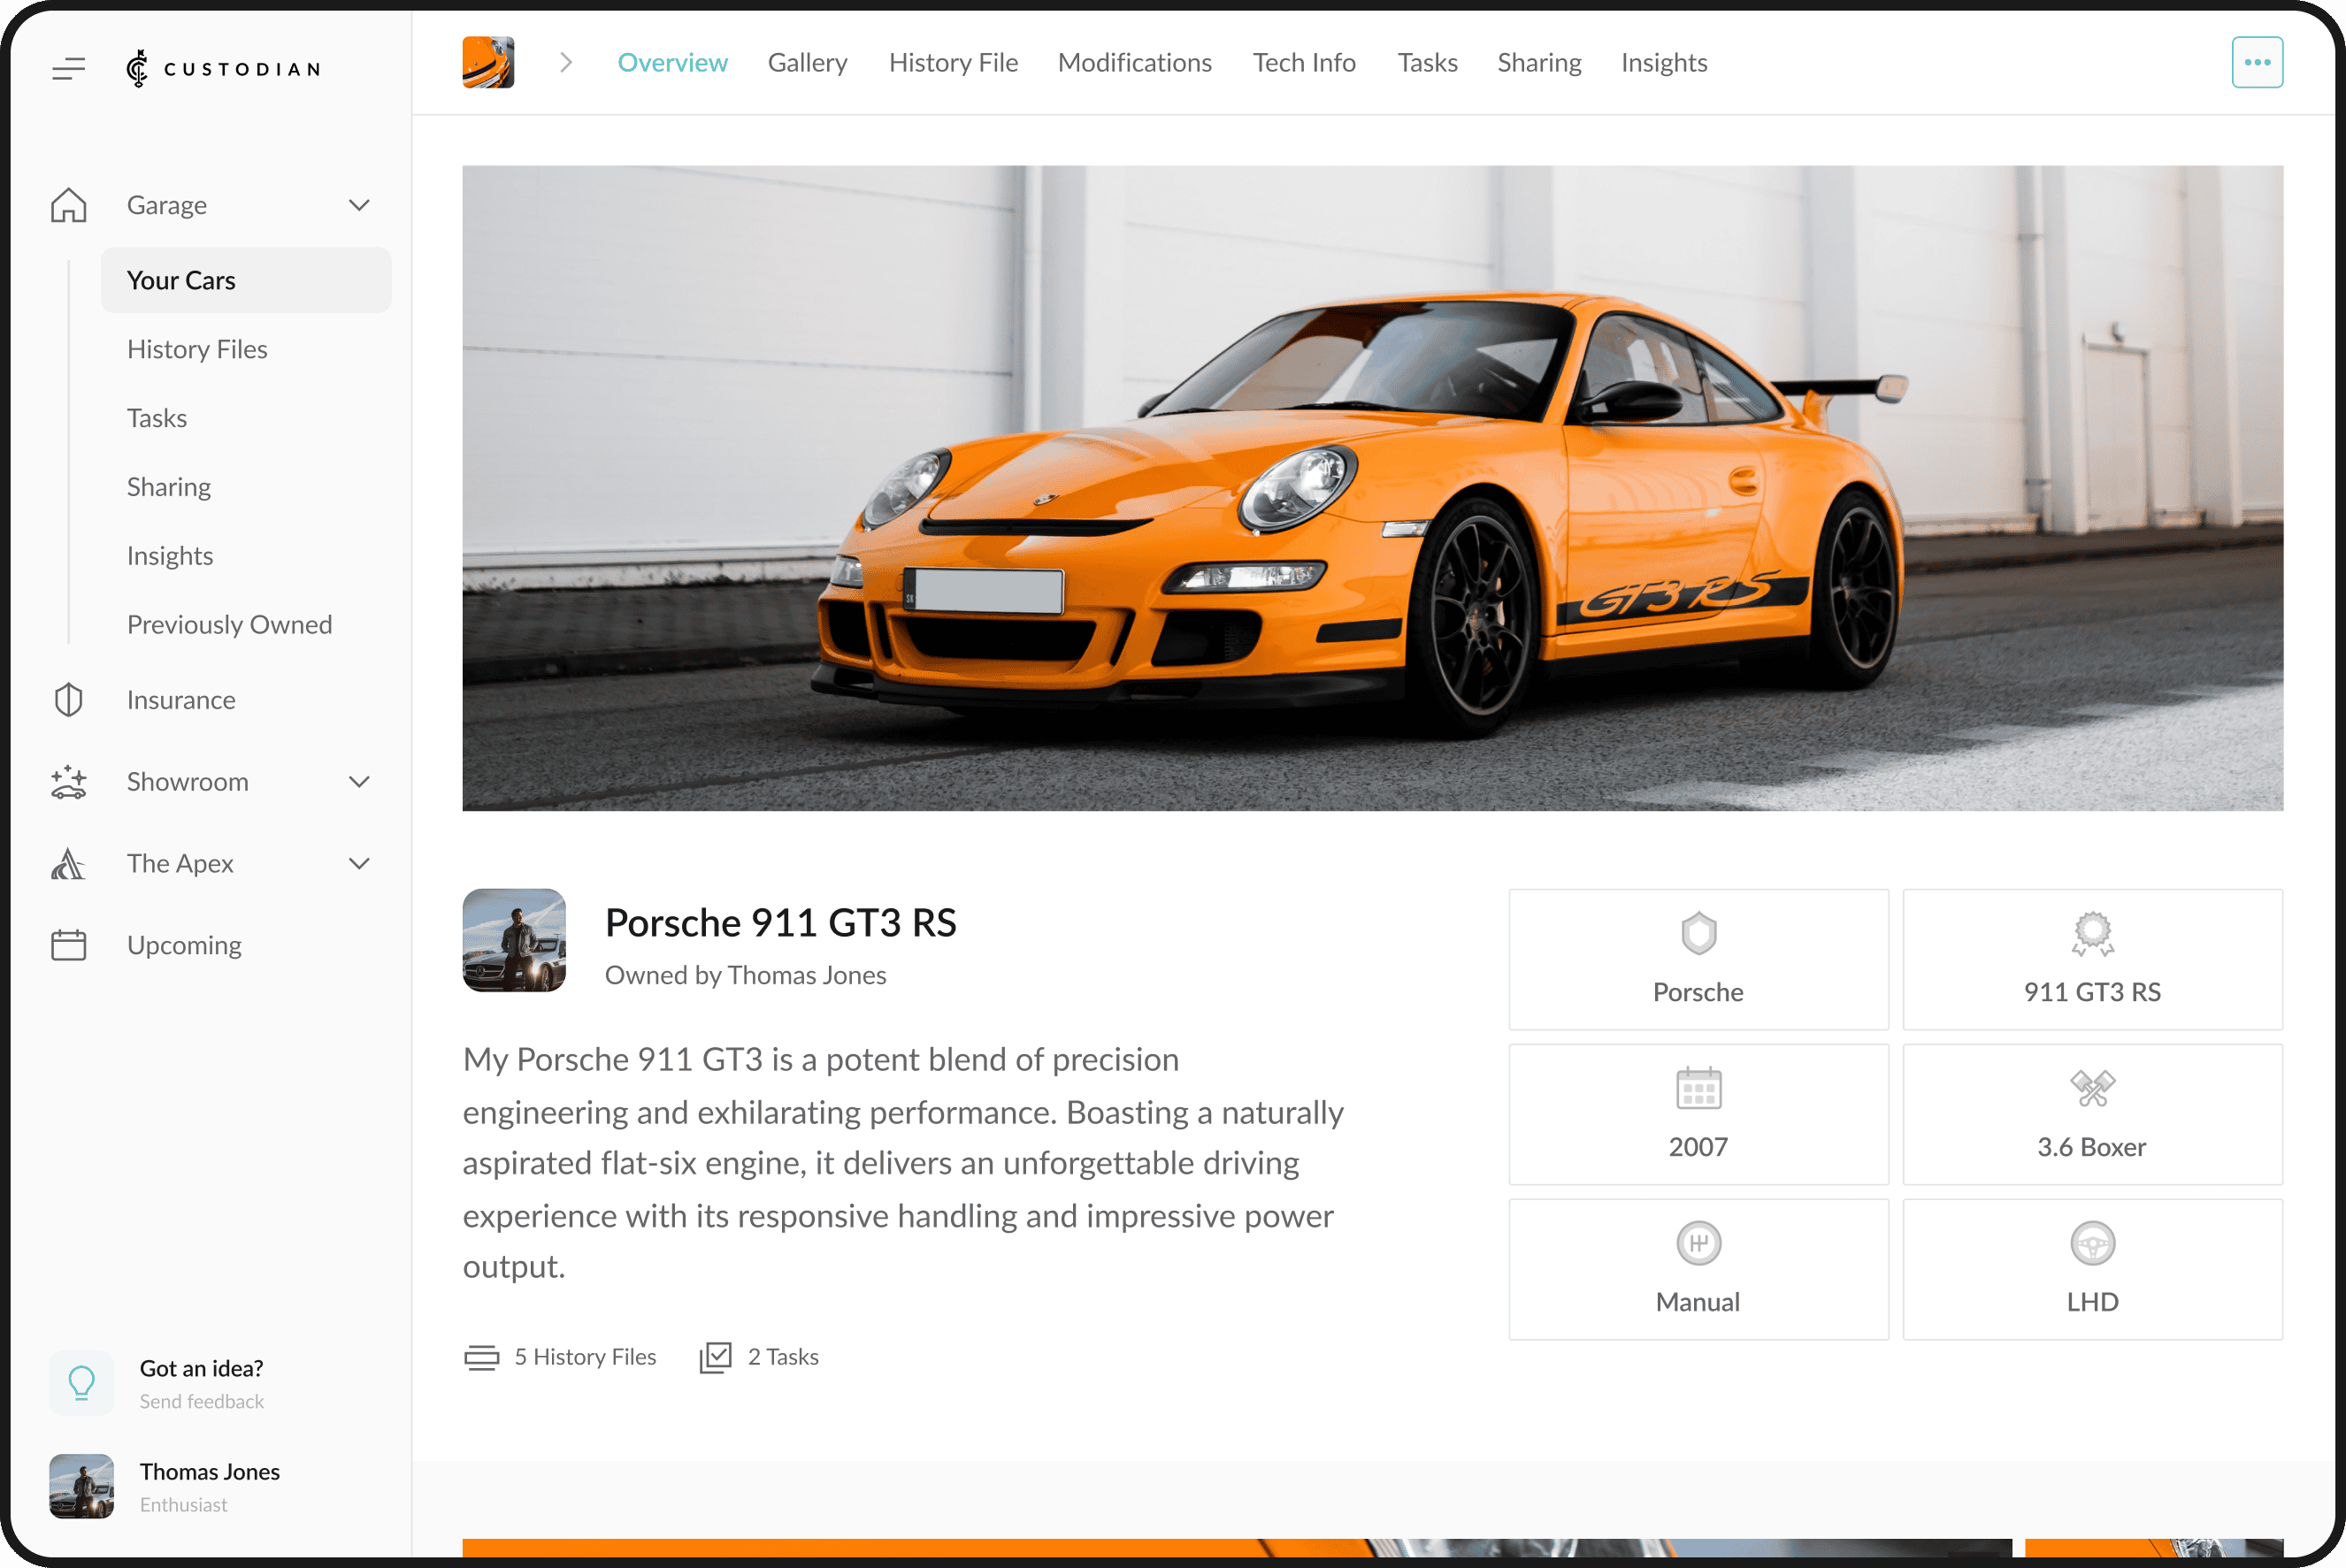
Task: Click the lightbulb feedback icon
Action: [x=81, y=1383]
